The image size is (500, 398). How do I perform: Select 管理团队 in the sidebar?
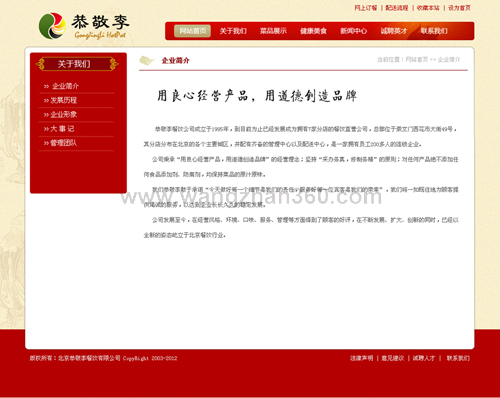point(64,143)
